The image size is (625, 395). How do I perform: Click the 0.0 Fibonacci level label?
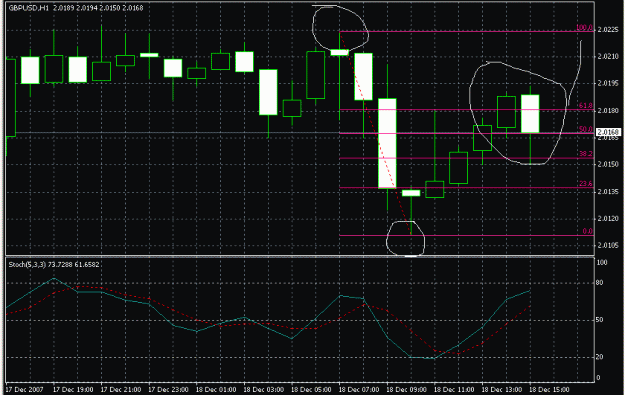pyautogui.click(x=587, y=231)
